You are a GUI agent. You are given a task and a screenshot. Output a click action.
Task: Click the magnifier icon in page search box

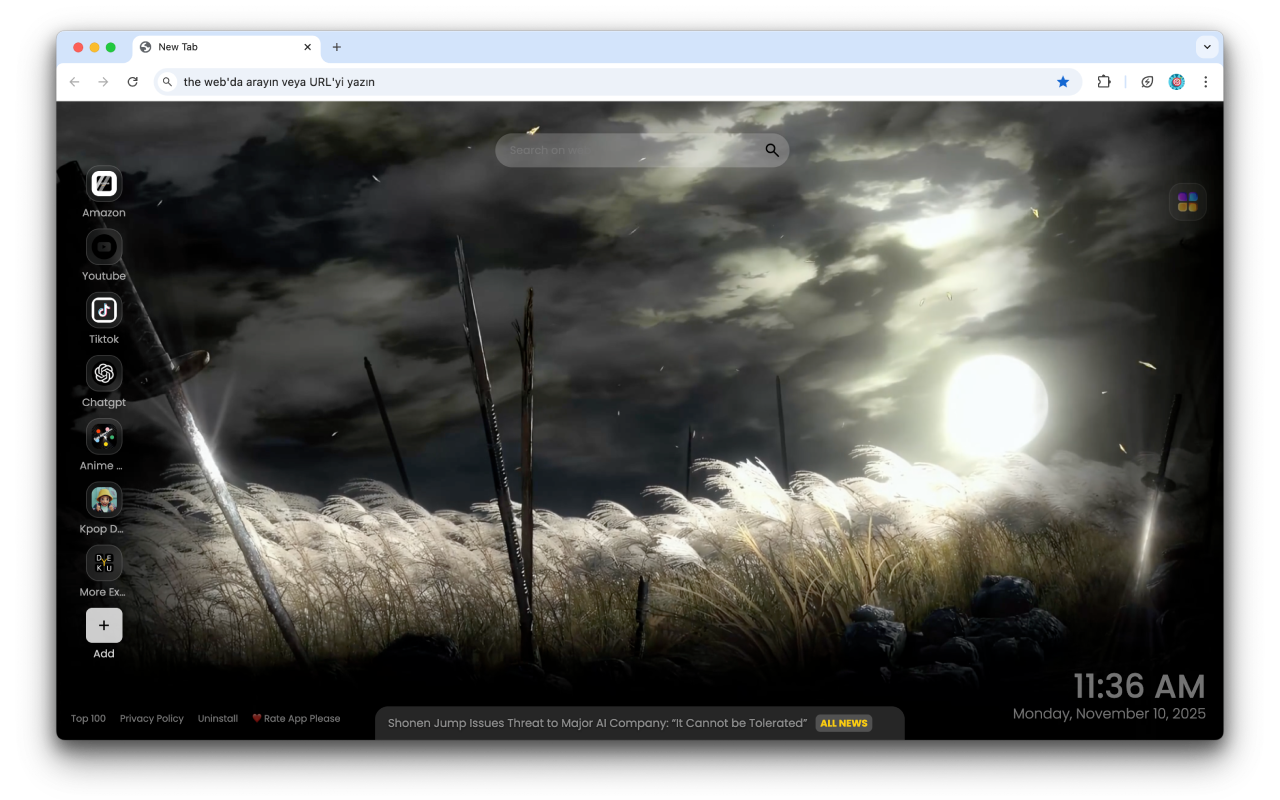coord(772,150)
